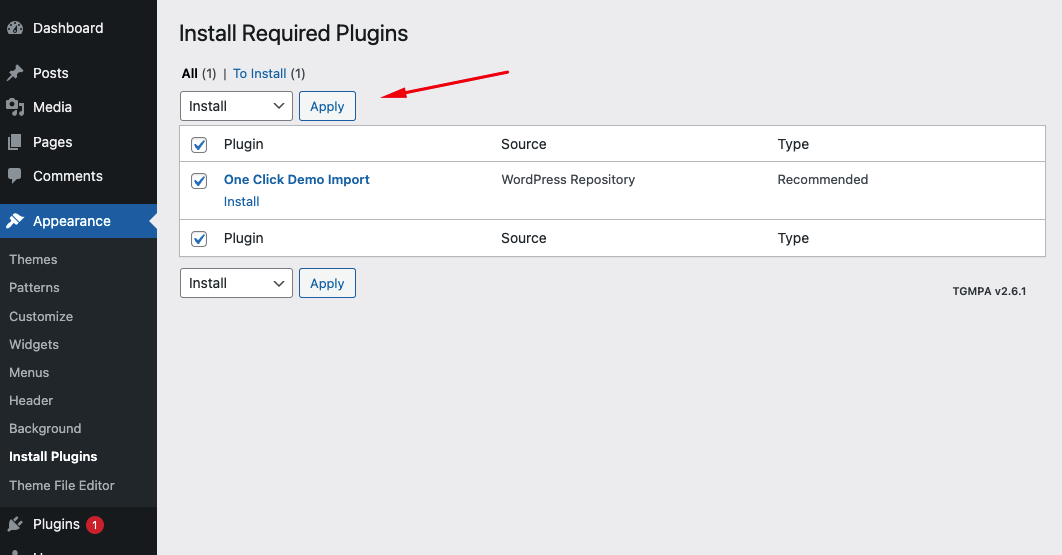Click the red Plugins update badge
This screenshot has width=1062, height=555.
[95, 524]
